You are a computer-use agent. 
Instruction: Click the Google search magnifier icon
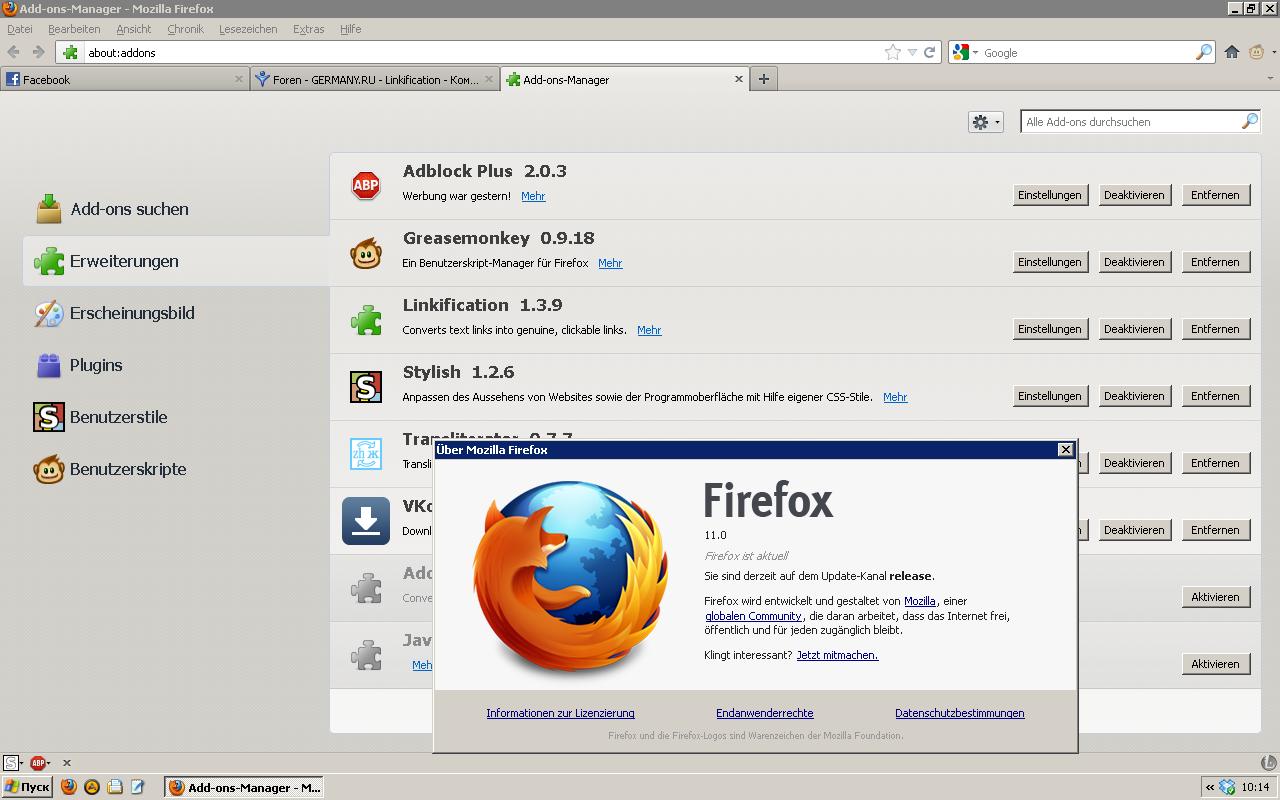(1204, 52)
